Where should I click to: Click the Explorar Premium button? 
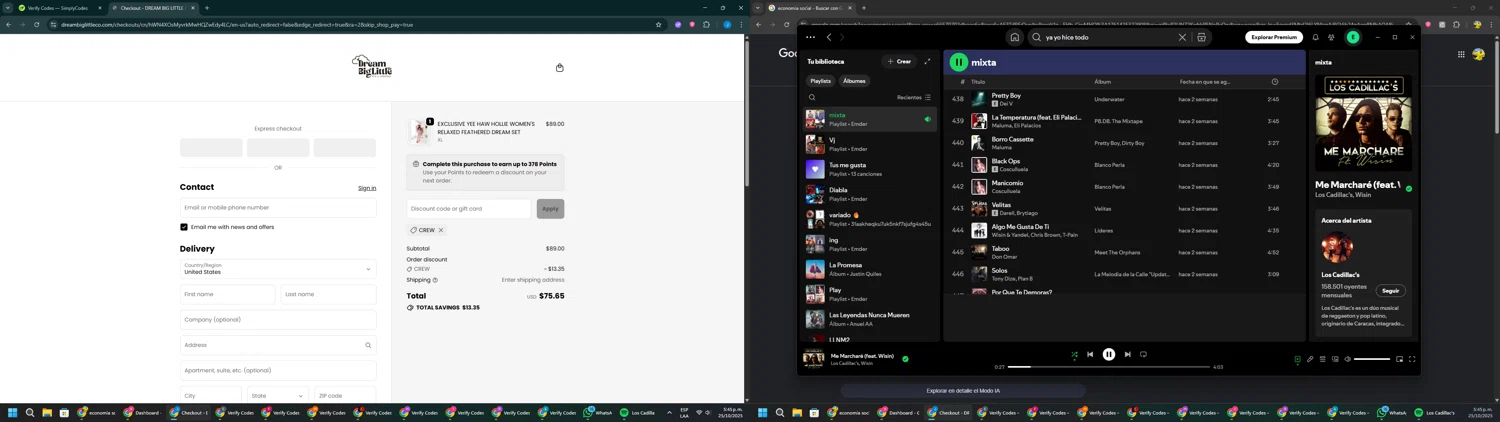click(1274, 37)
